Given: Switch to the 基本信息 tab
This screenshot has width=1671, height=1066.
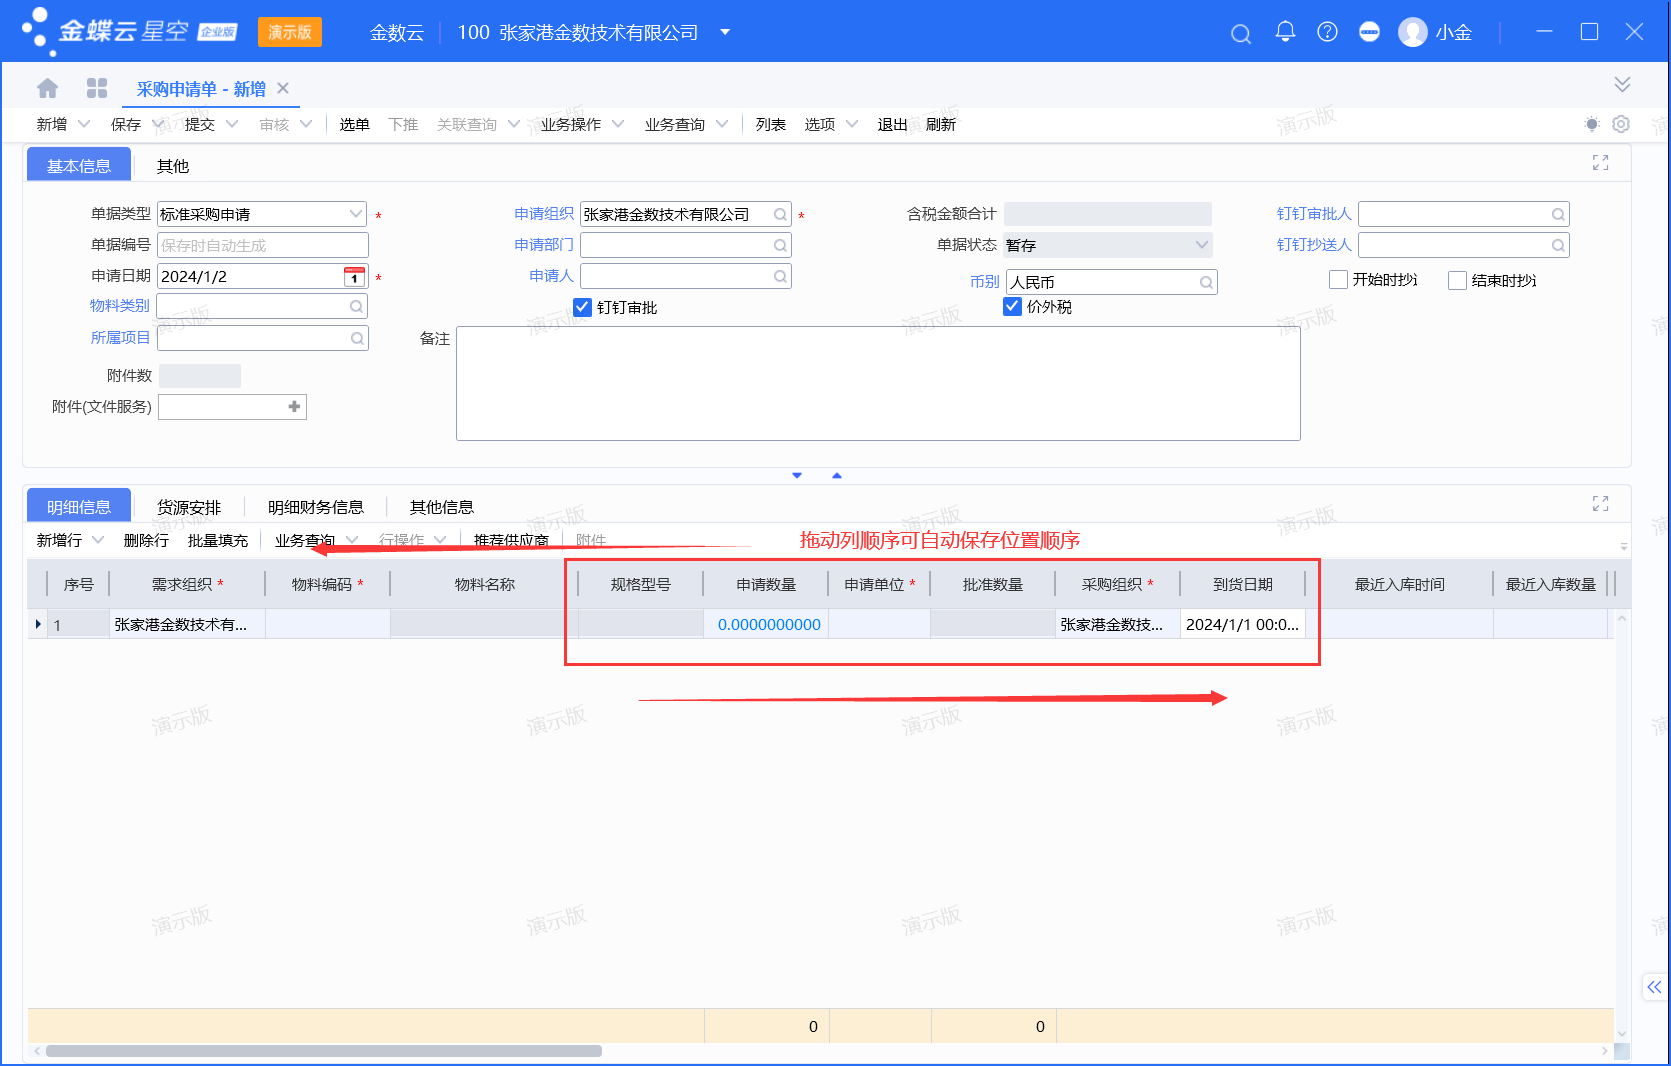Looking at the screenshot, I should (x=79, y=166).
